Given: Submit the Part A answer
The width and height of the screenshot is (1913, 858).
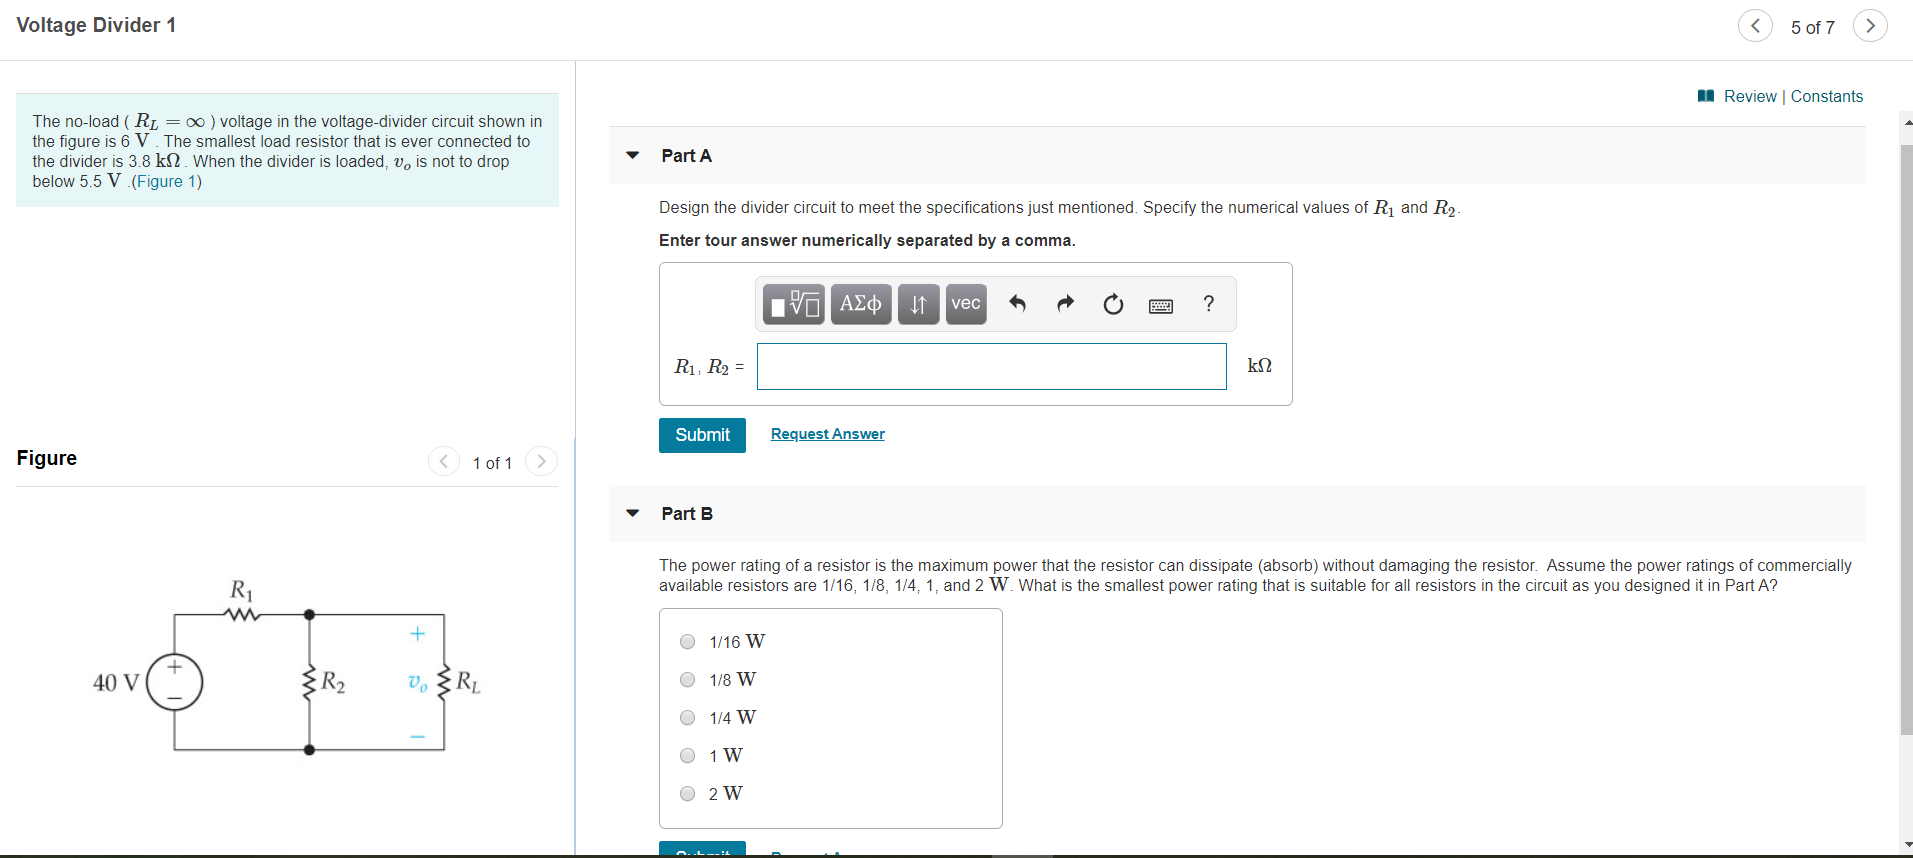Looking at the screenshot, I should (x=702, y=435).
